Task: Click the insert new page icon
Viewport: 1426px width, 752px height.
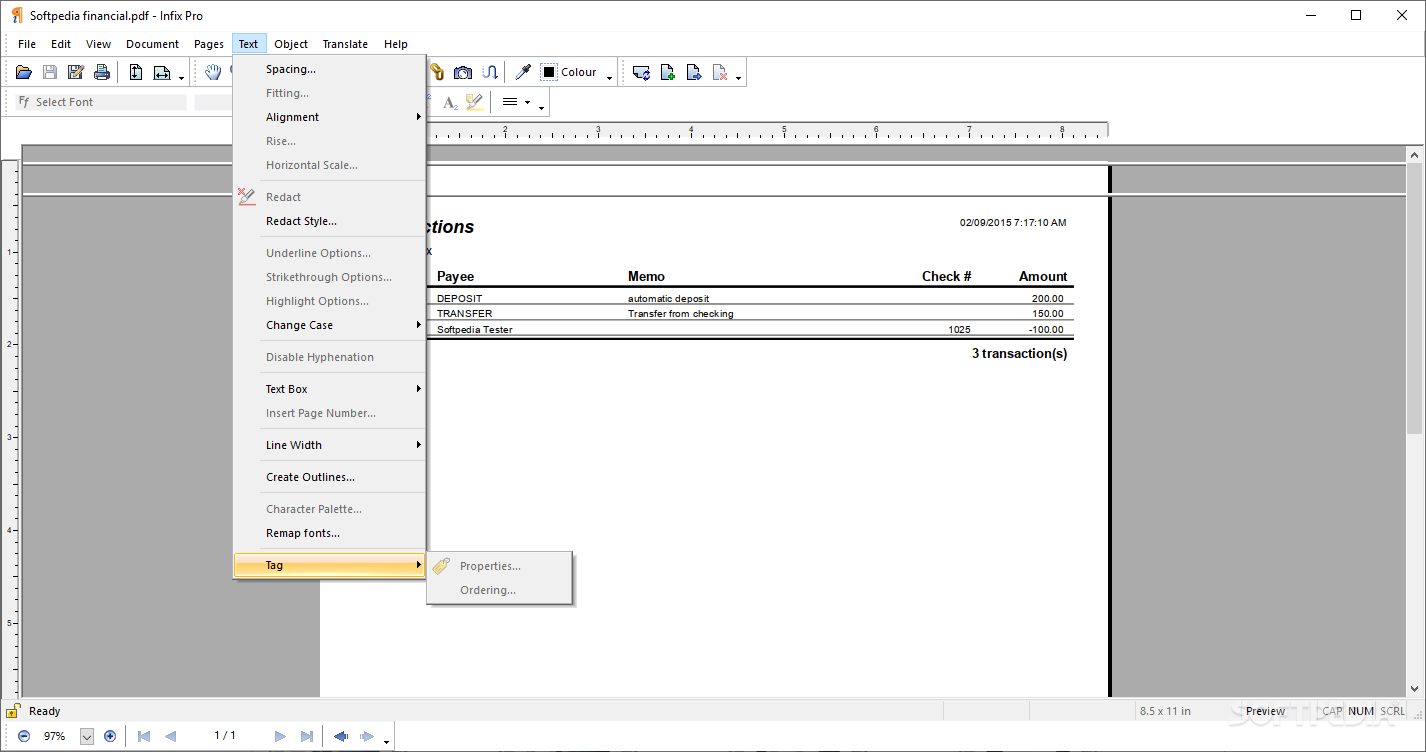Action: click(668, 72)
